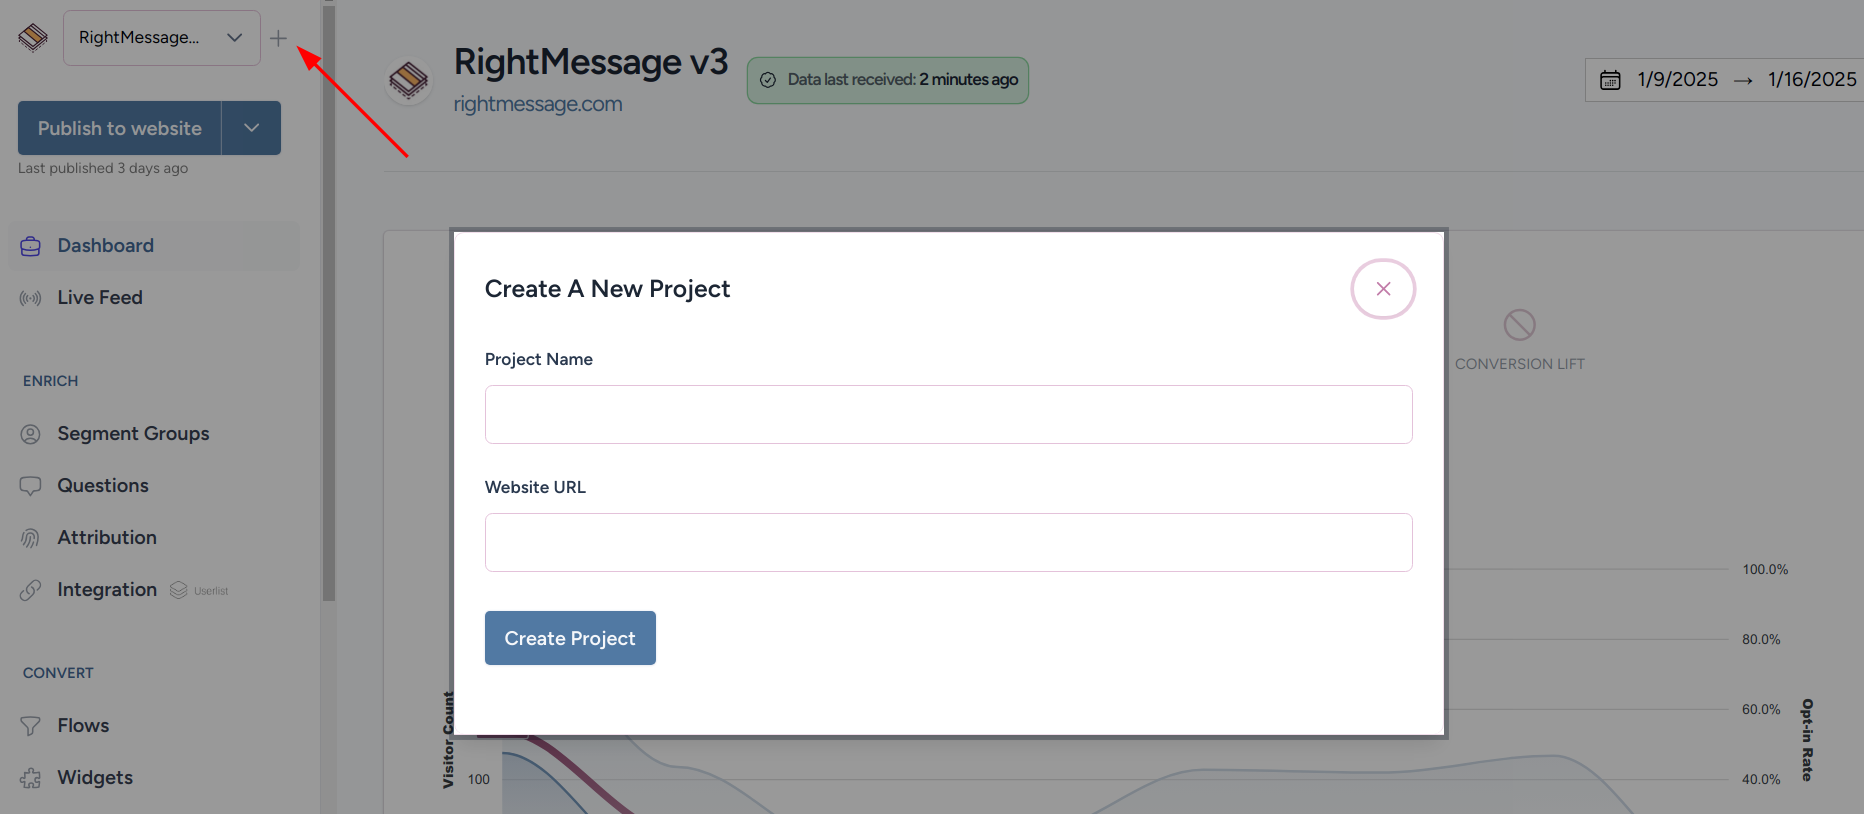The width and height of the screenshot is (1864, 814).
Task: Open the RightMessage project dropdown
Action: coord(162,38)
